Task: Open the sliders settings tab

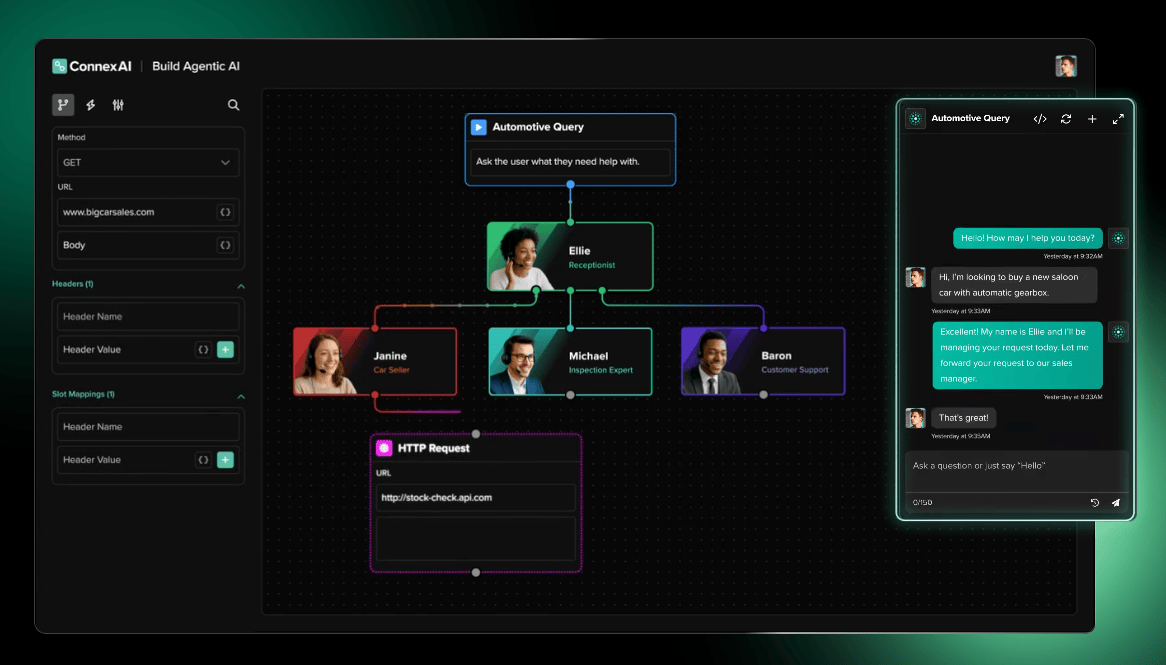Action: coord(118,105)
